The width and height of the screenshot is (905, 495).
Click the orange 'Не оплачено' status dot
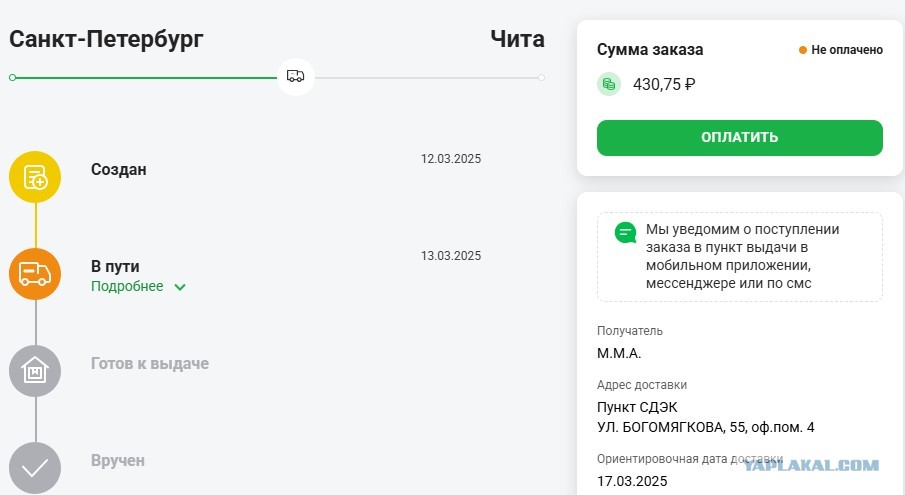(x=802, y=50)
